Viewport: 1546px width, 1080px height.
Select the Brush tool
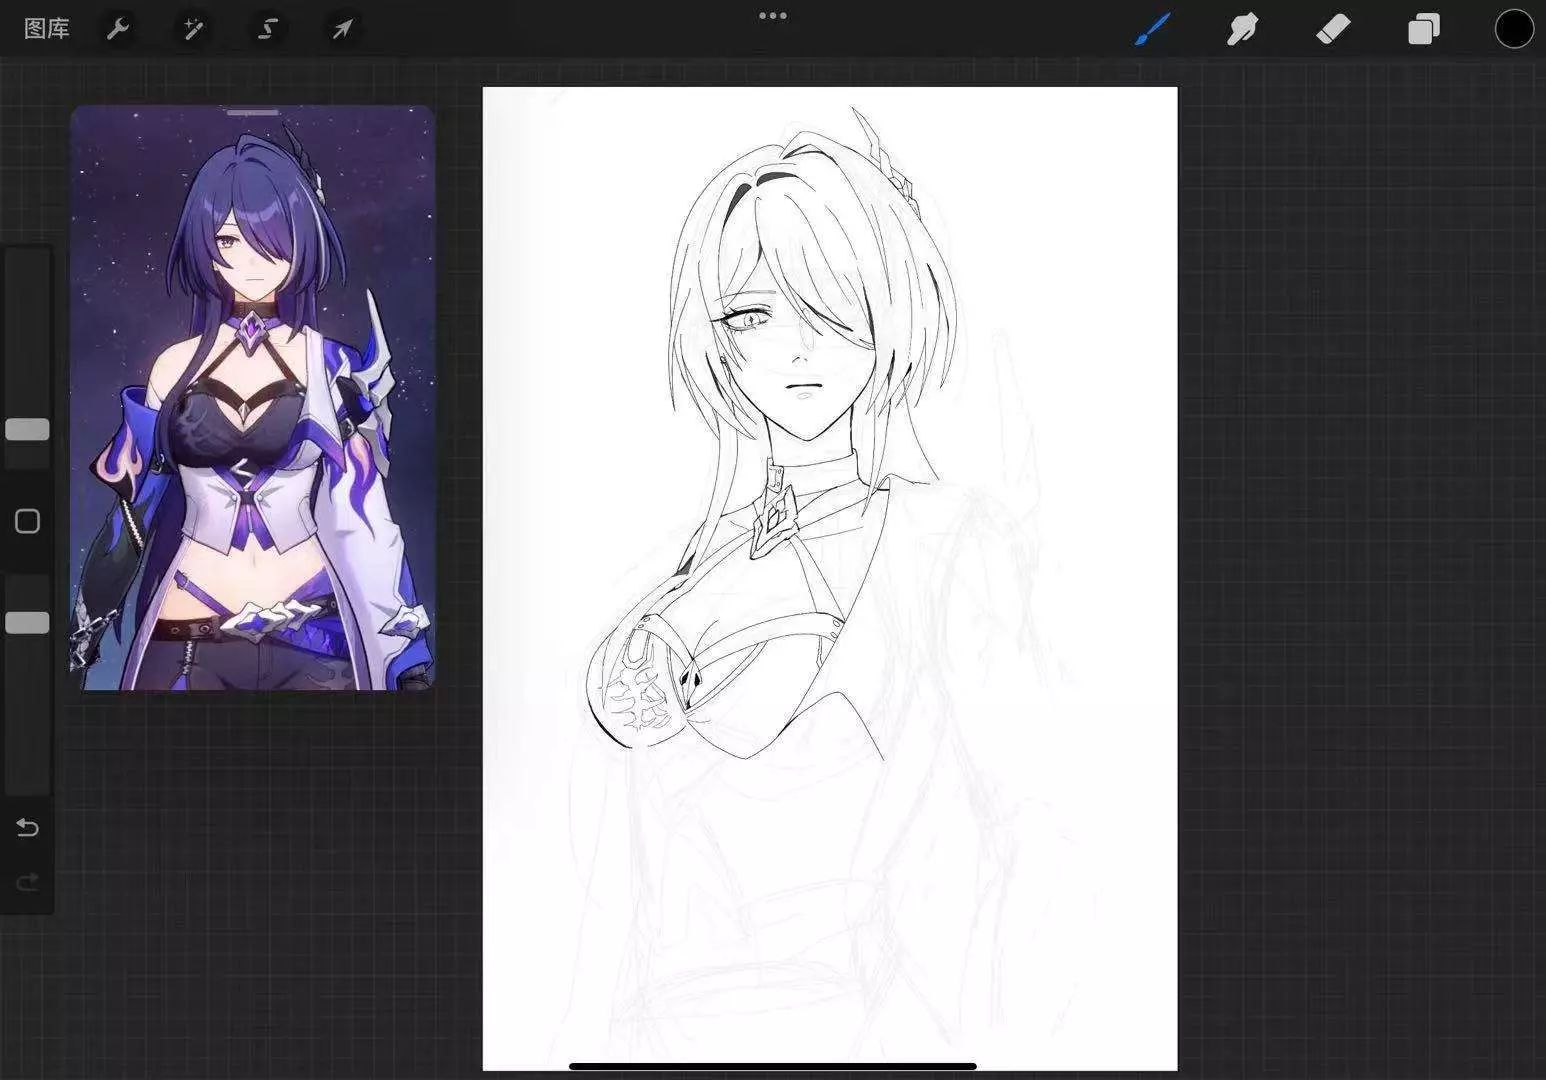tap(1153, 29)
